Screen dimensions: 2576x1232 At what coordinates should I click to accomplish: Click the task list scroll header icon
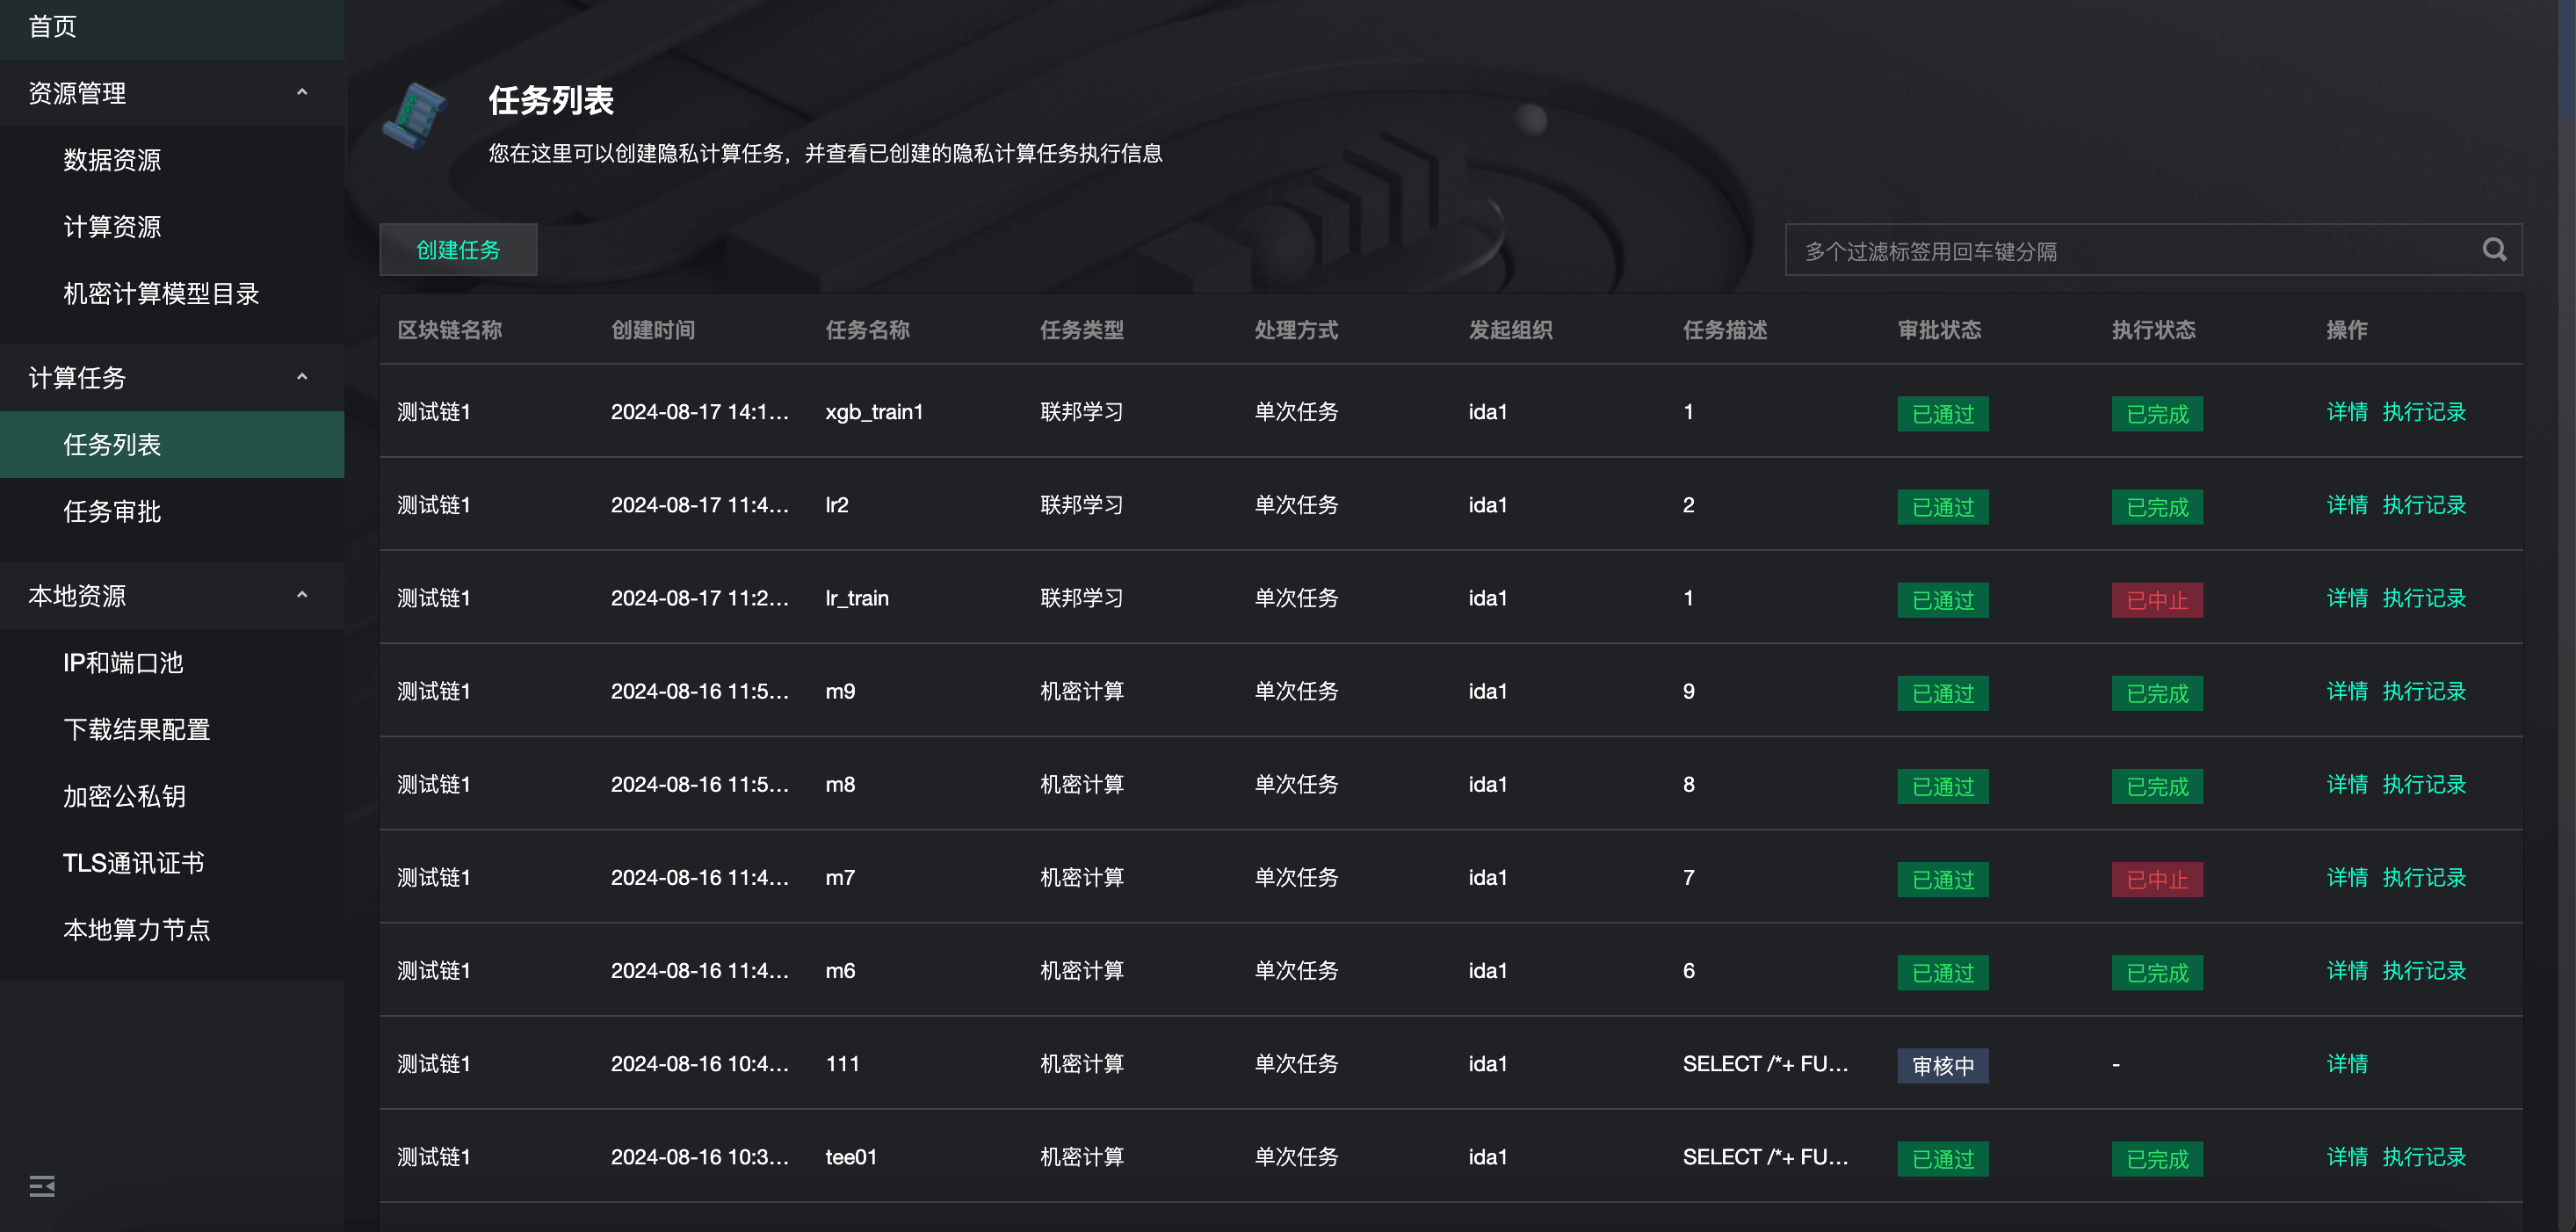[x=416, y=118]
